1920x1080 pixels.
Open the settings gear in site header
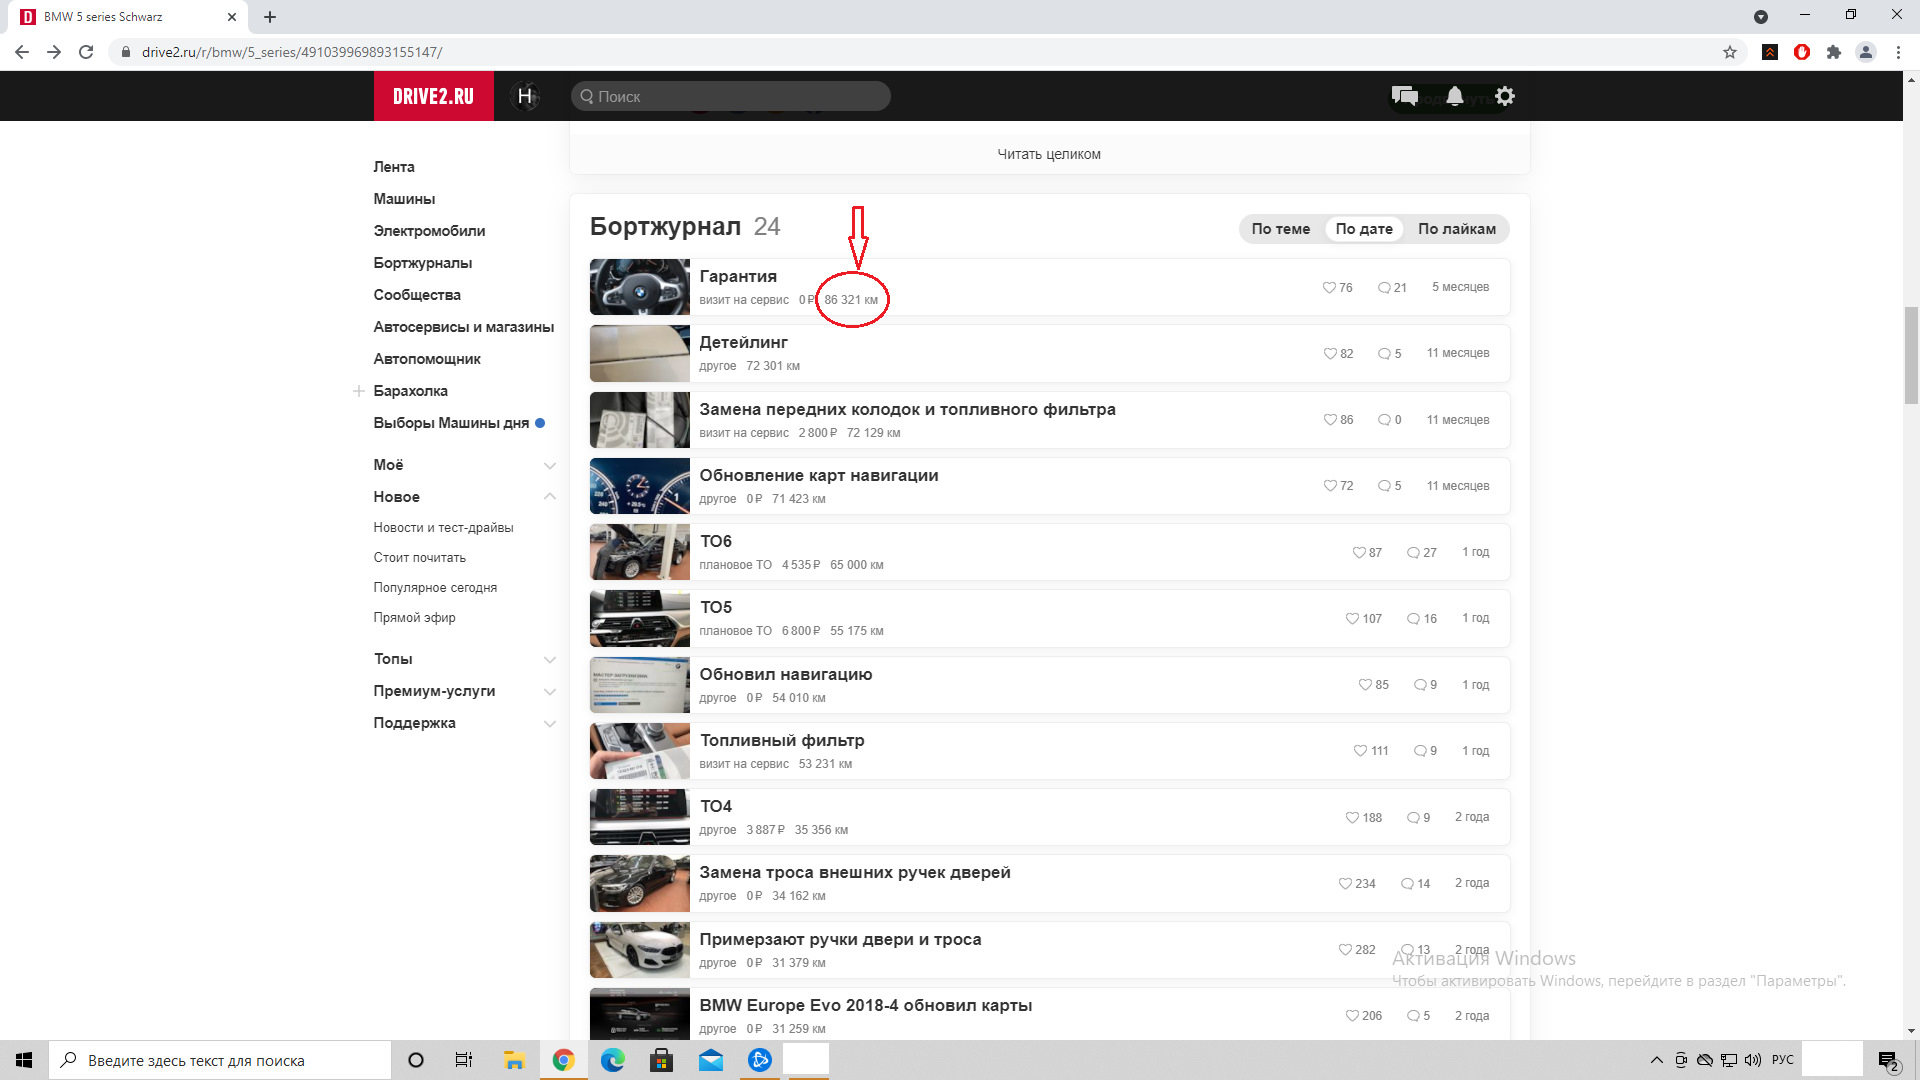pyautogui.click(x=1505, y=96)
